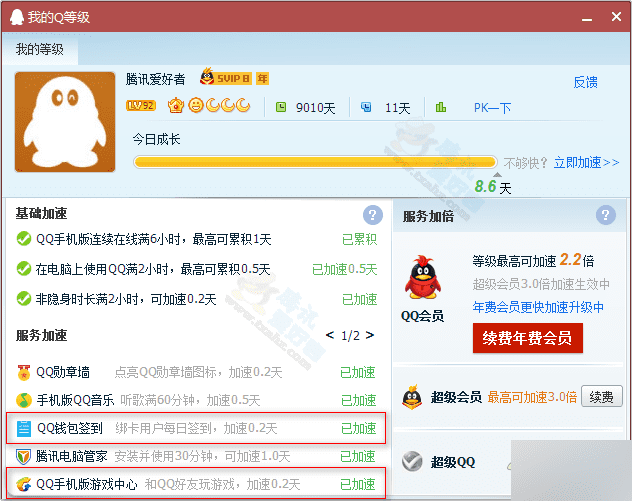Click the 超级会员 penguin icon
The width and height of the screenshot is (632, 501).
coord(412,397)
